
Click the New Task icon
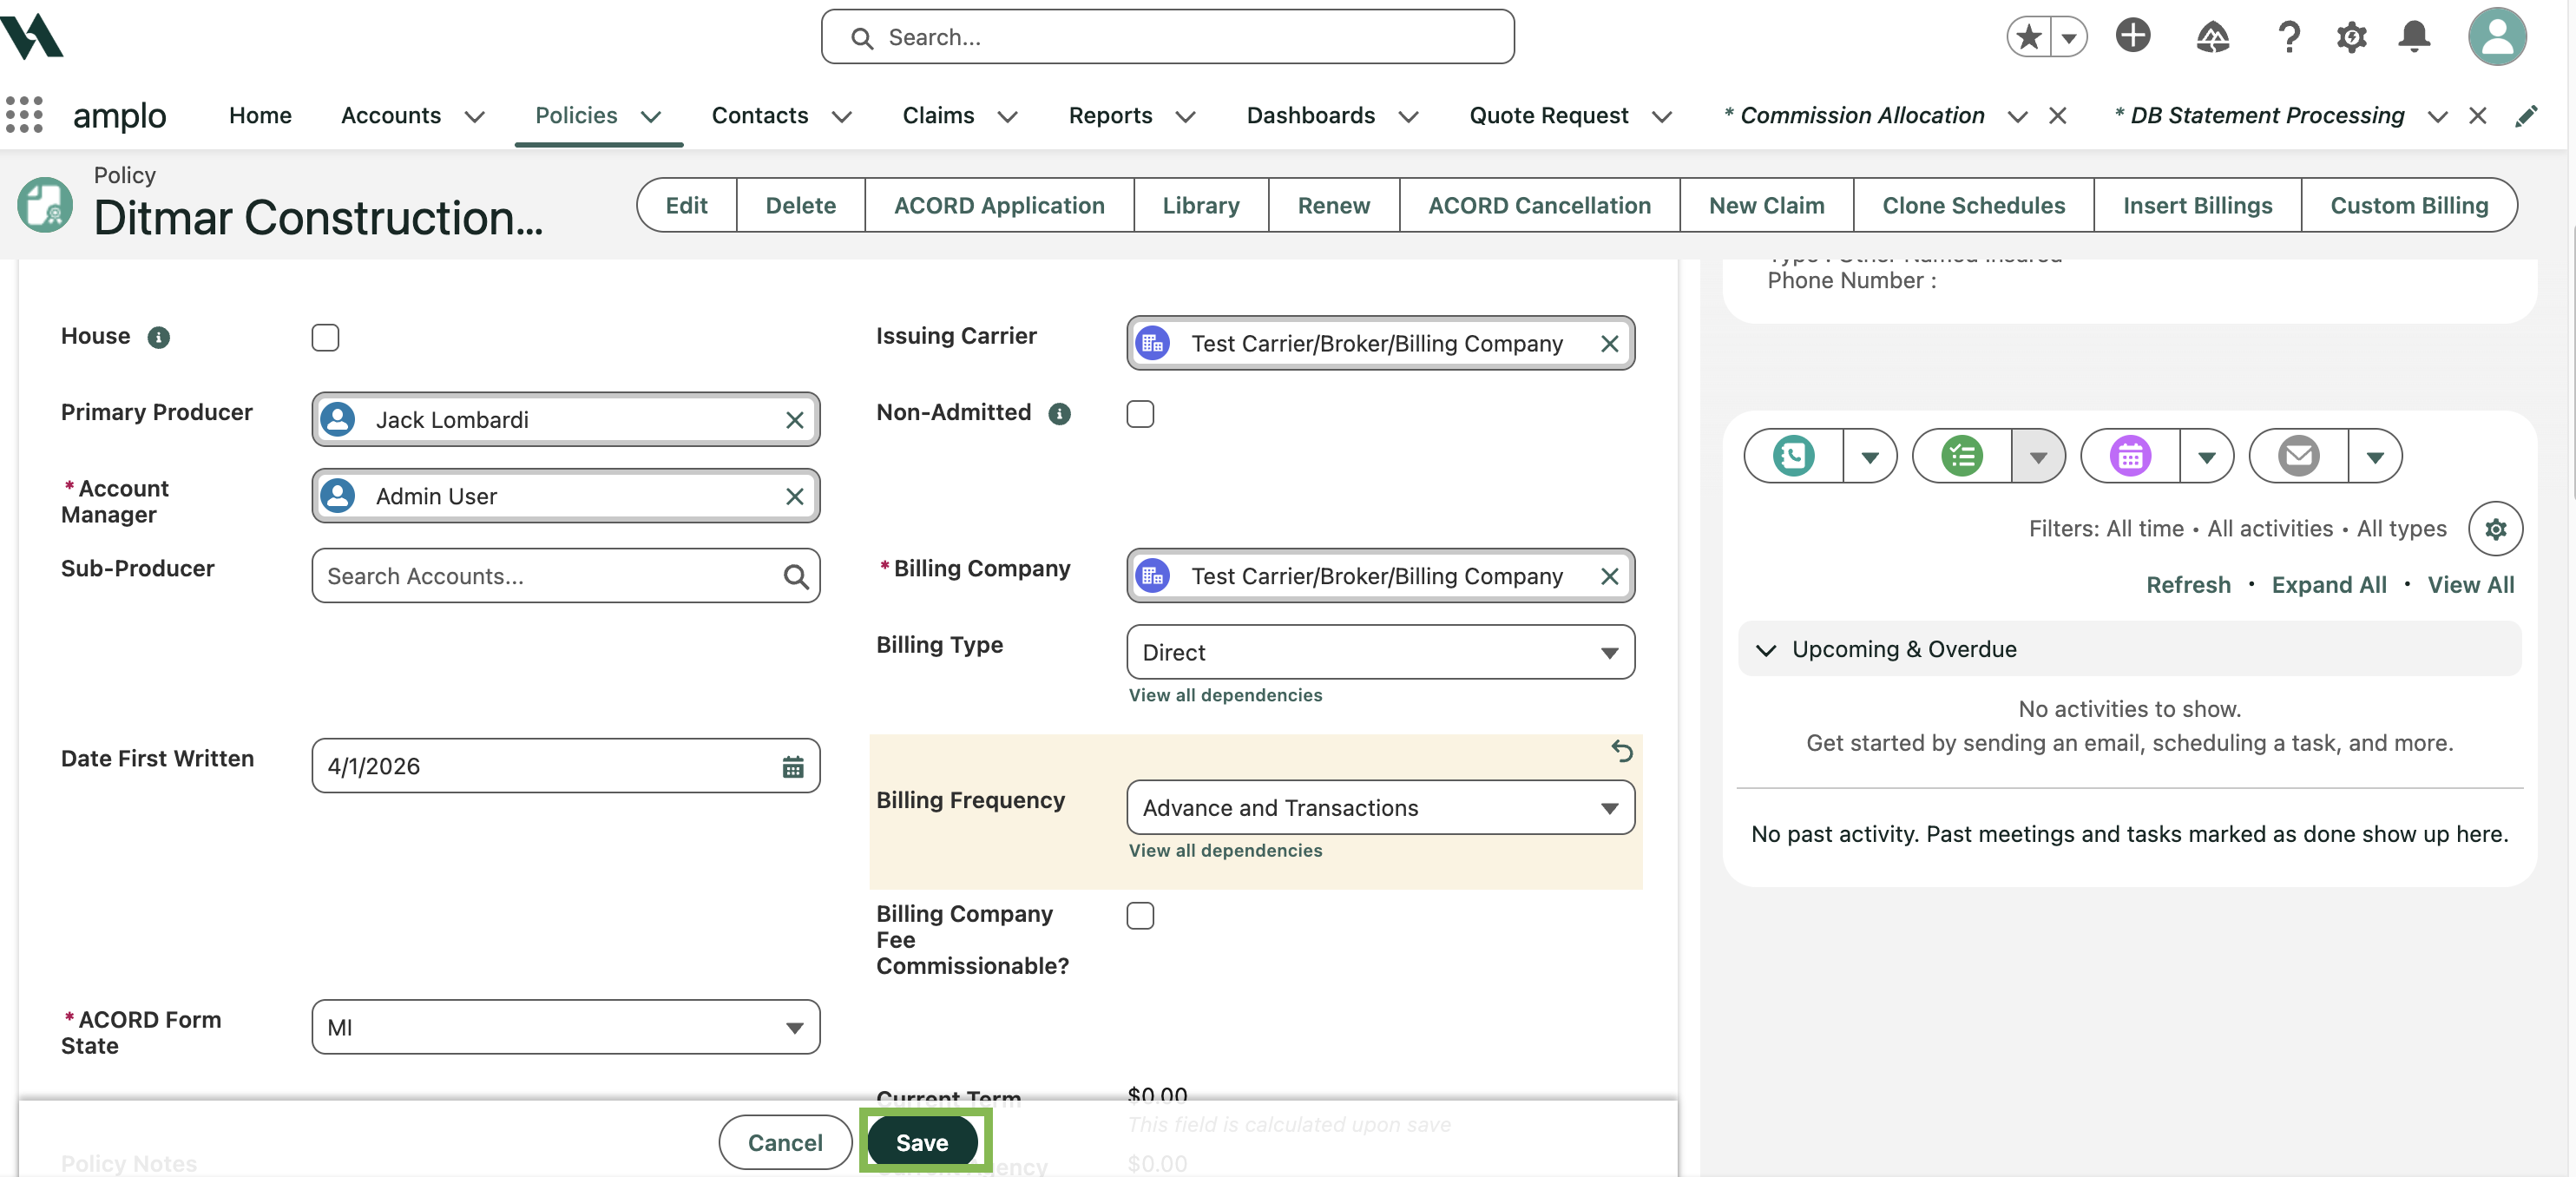click(1961, 456)
